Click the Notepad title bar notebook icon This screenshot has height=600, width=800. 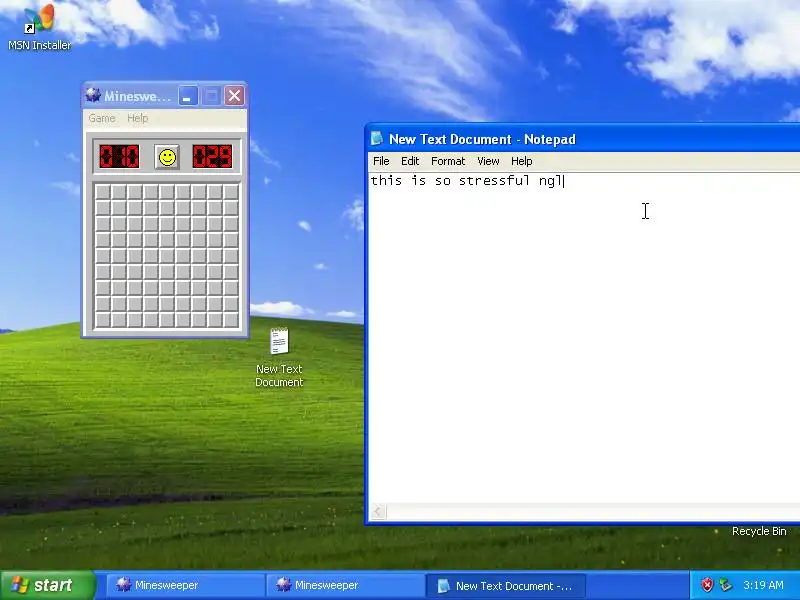tap(377, 138)
